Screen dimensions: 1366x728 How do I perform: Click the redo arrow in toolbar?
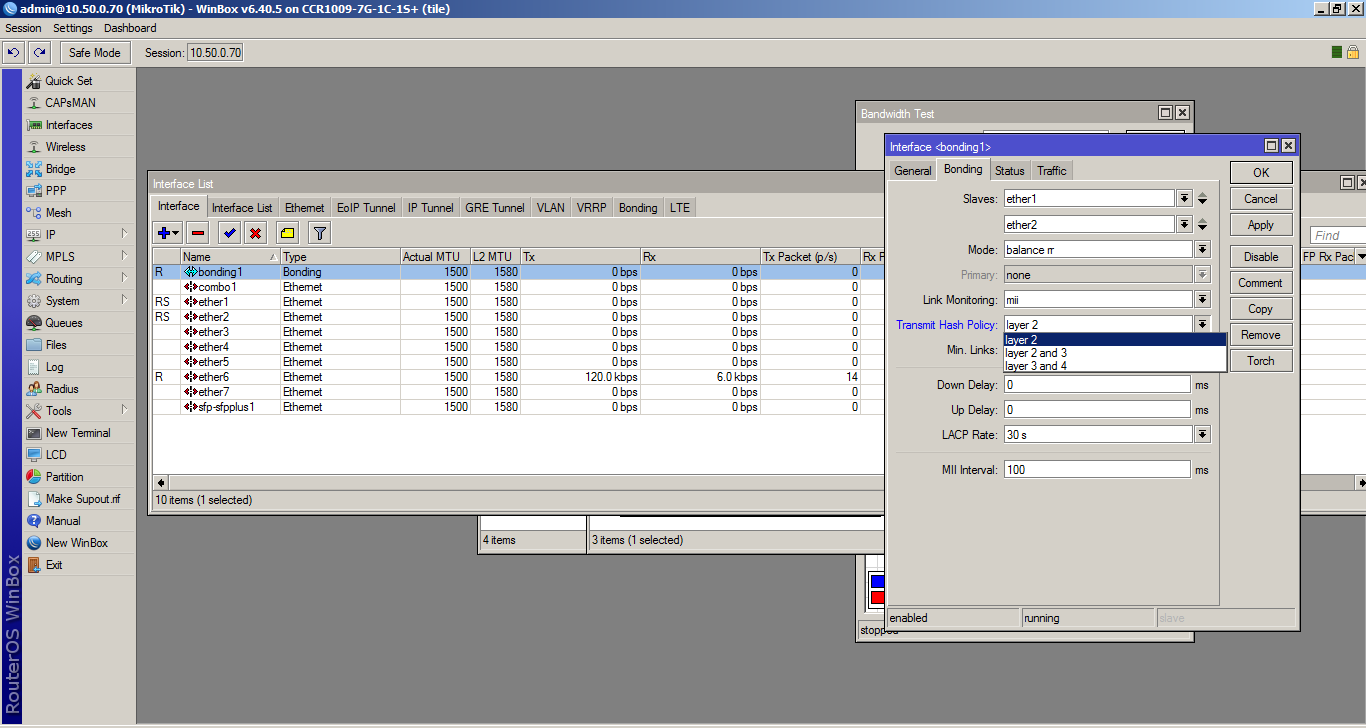pos(39,53)
